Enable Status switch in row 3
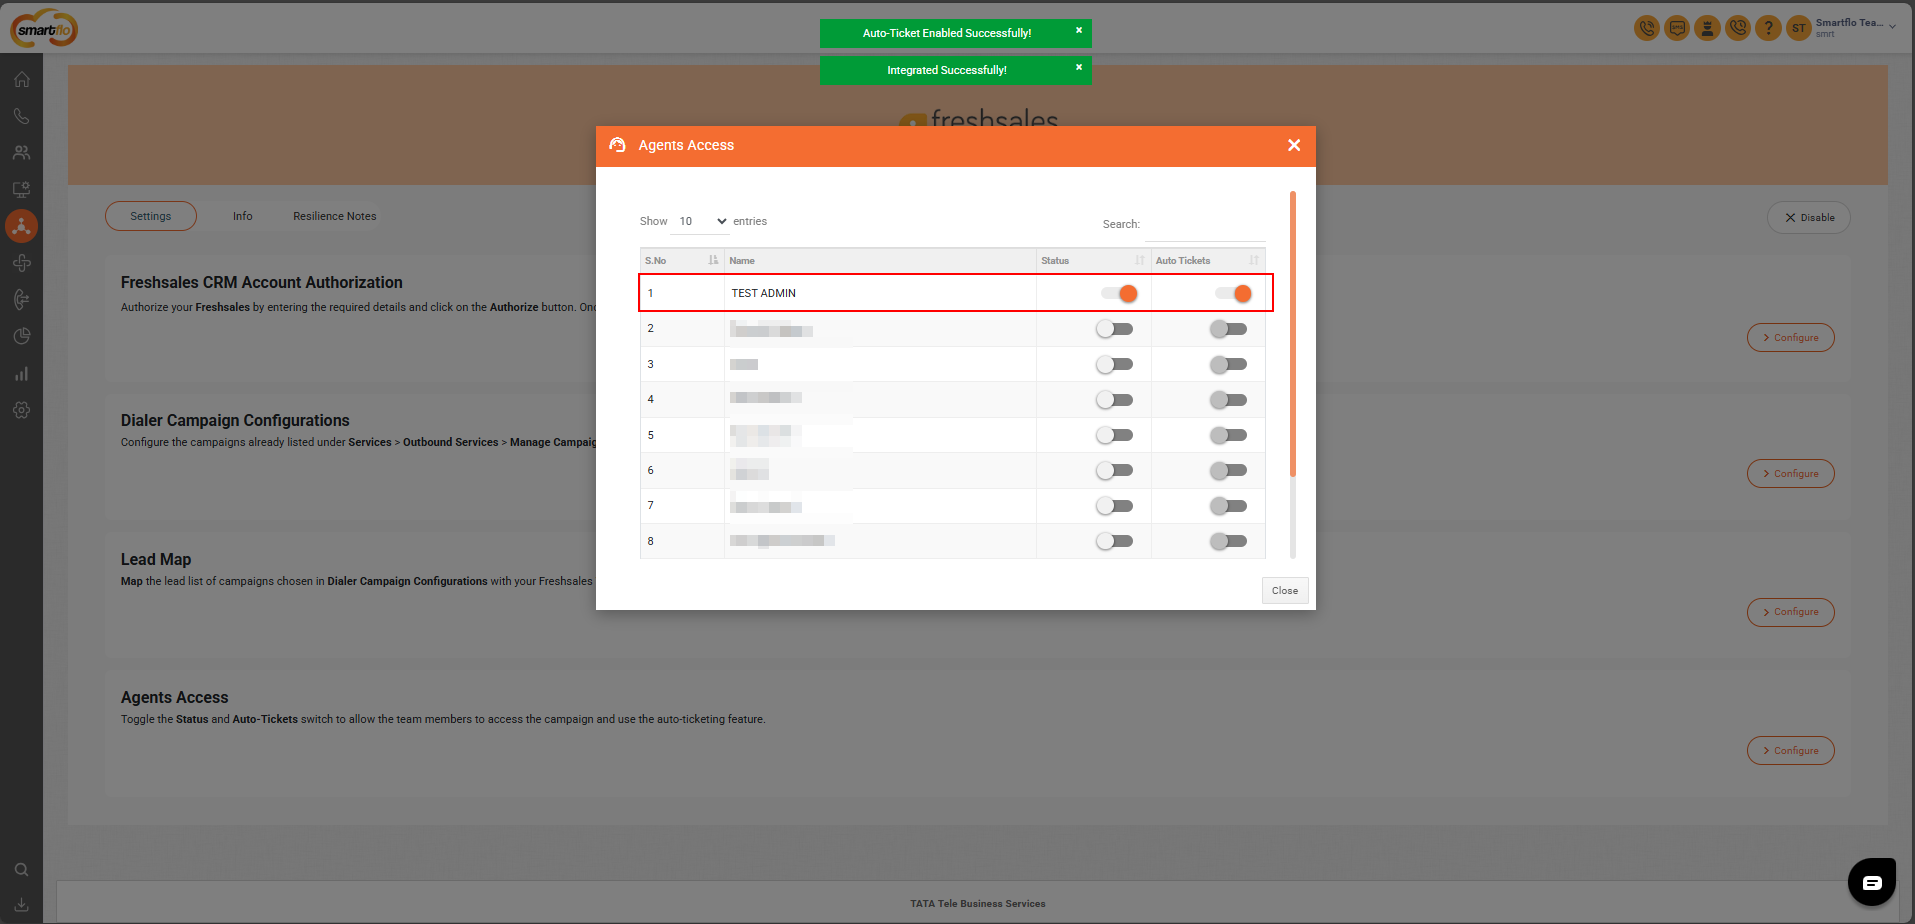This screenshot has width=1915, height=924. [x=1114, y=365]
